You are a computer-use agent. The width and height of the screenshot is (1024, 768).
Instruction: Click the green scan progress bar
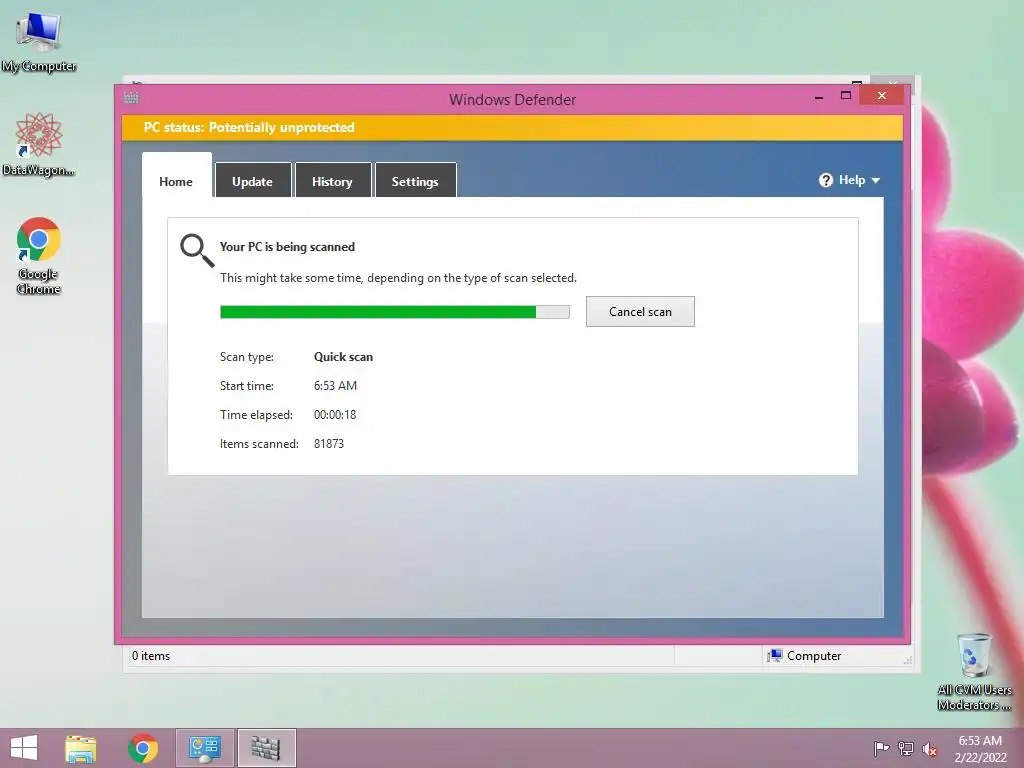394,312
